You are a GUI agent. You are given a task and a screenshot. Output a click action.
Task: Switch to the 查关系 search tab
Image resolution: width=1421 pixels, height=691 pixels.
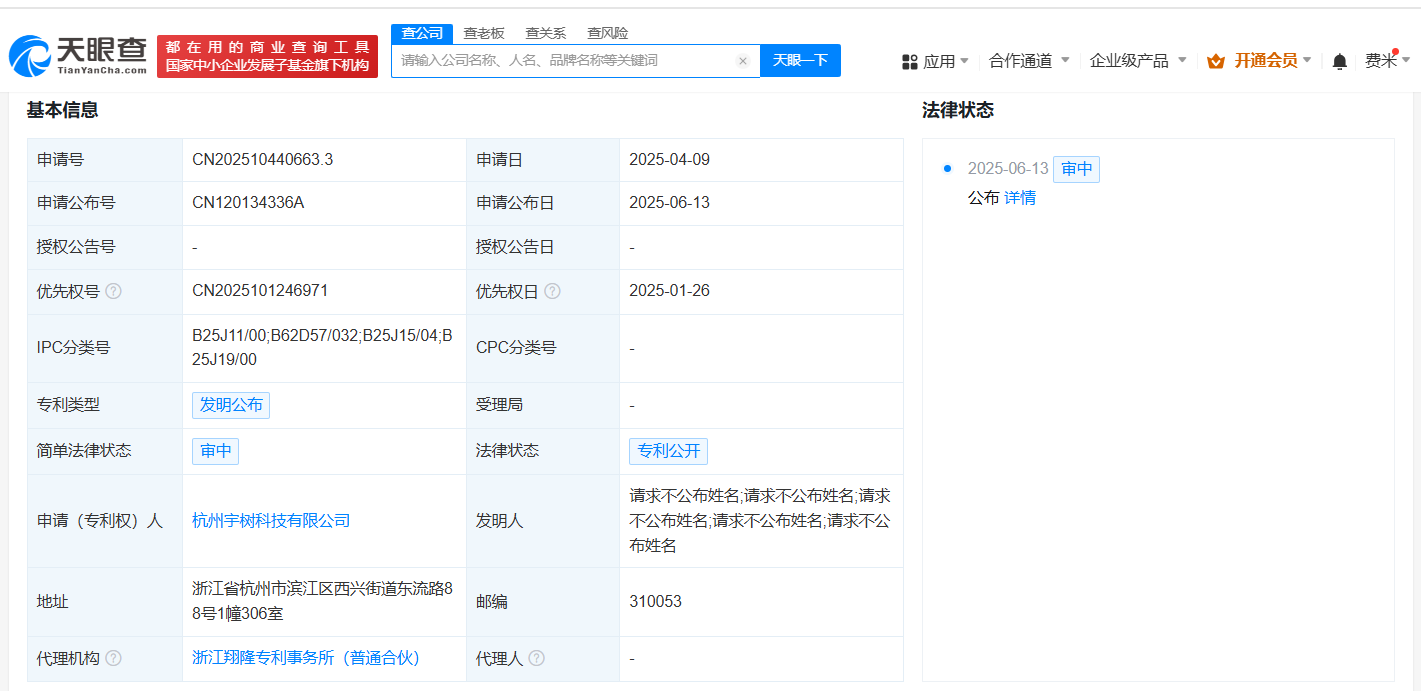pyautogui.click(x=546, y=33)
